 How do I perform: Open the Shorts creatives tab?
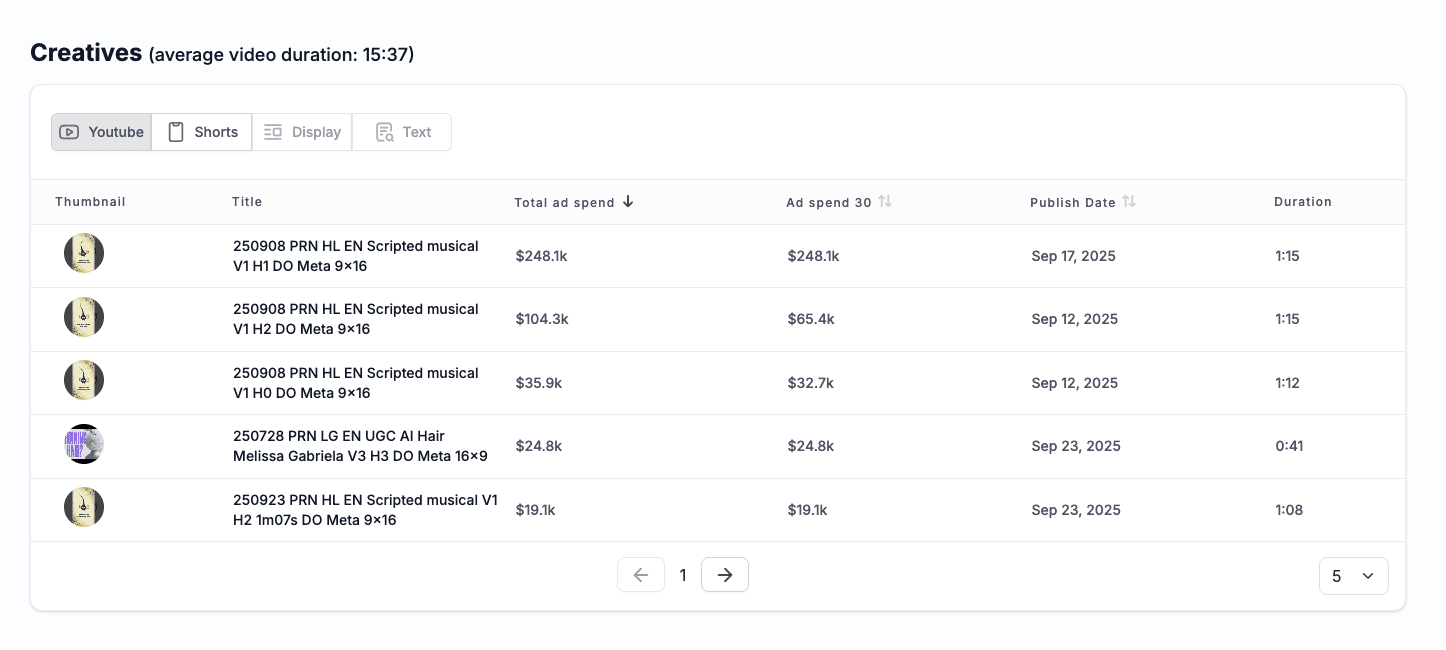click(202, 132)
